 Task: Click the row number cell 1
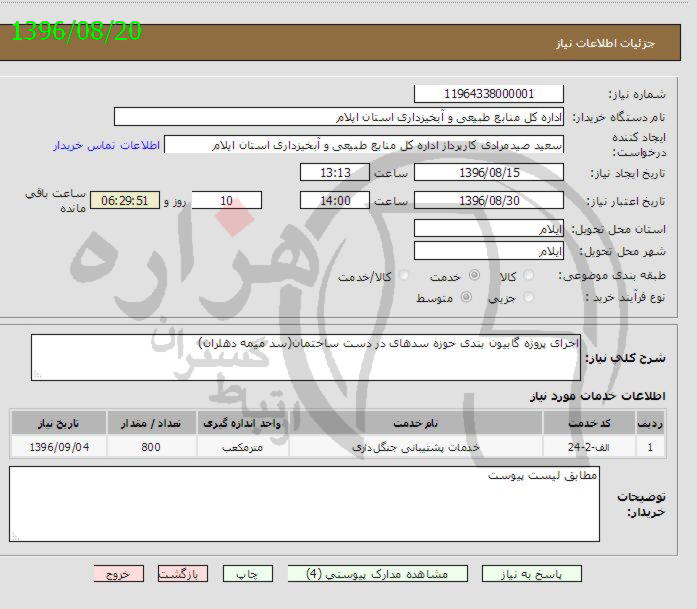tap(650, 447)
